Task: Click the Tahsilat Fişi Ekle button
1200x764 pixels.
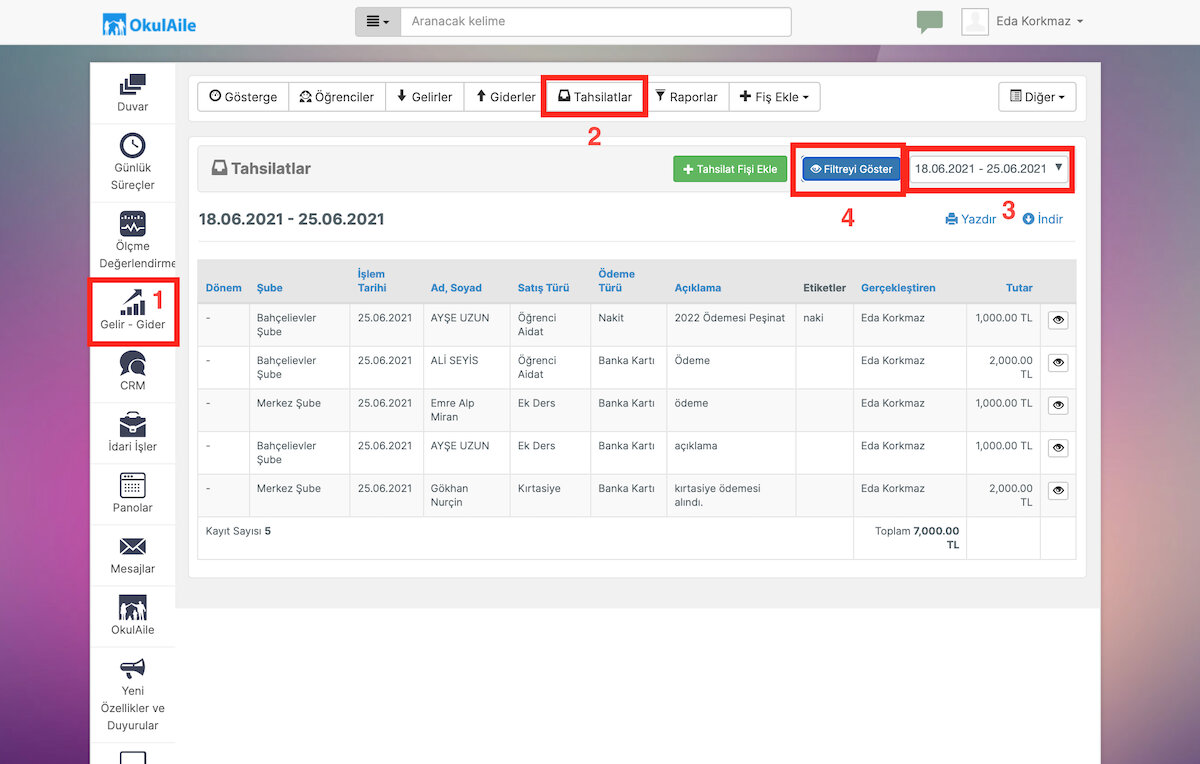Action: pyautogui.click(x=730, y=169)
